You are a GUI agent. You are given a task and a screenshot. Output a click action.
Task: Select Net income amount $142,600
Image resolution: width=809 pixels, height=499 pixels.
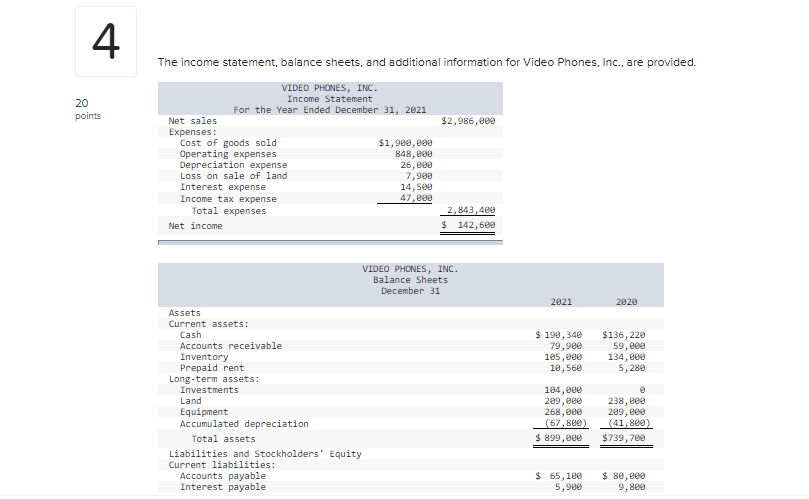pos(468,225)
